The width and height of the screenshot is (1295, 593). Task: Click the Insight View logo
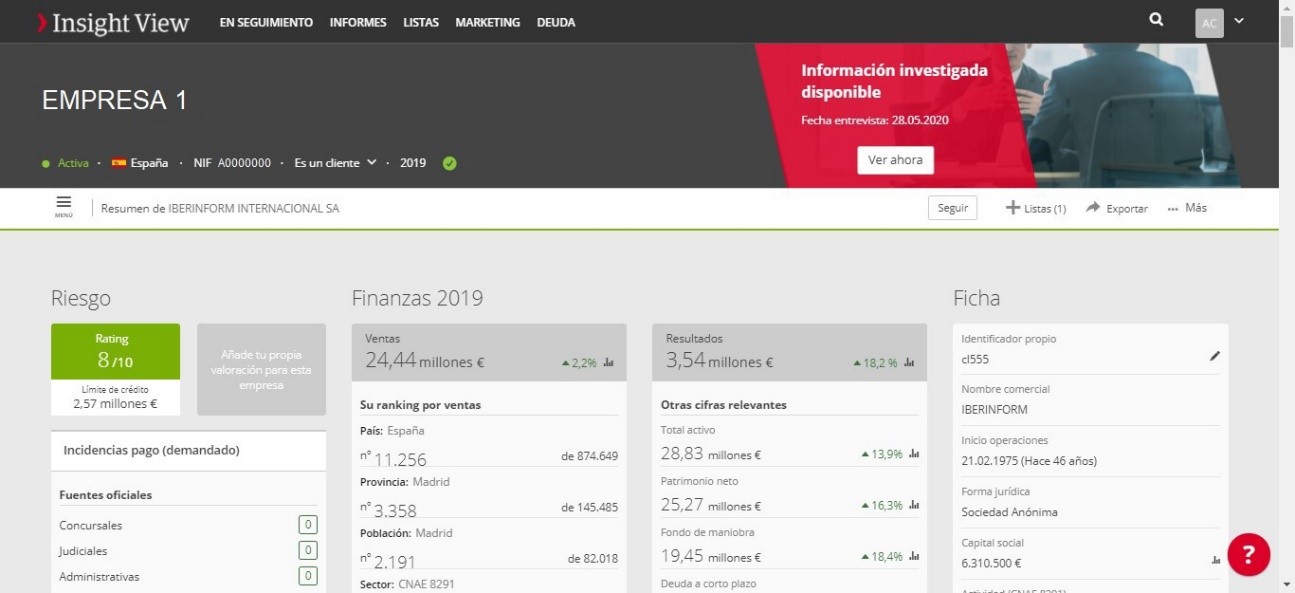[x=113, y=22]
